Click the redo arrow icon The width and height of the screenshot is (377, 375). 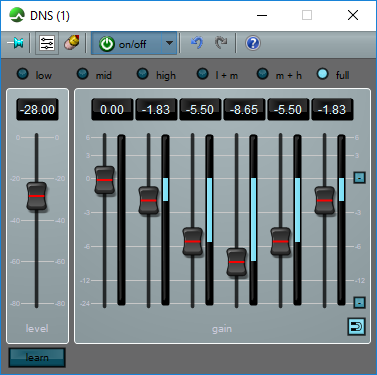coord(221,43)
